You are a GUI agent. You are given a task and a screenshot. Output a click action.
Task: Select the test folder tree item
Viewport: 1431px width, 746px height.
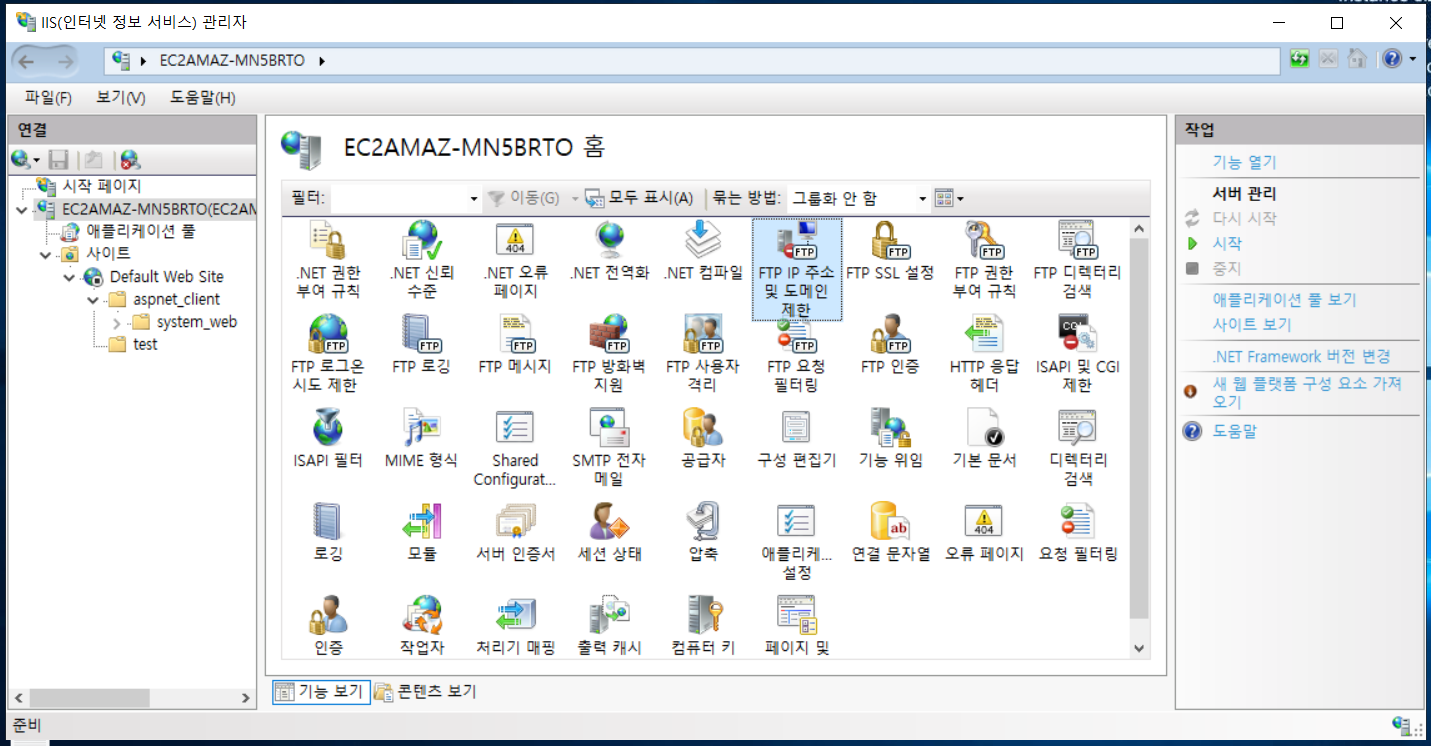coord(145,344)
